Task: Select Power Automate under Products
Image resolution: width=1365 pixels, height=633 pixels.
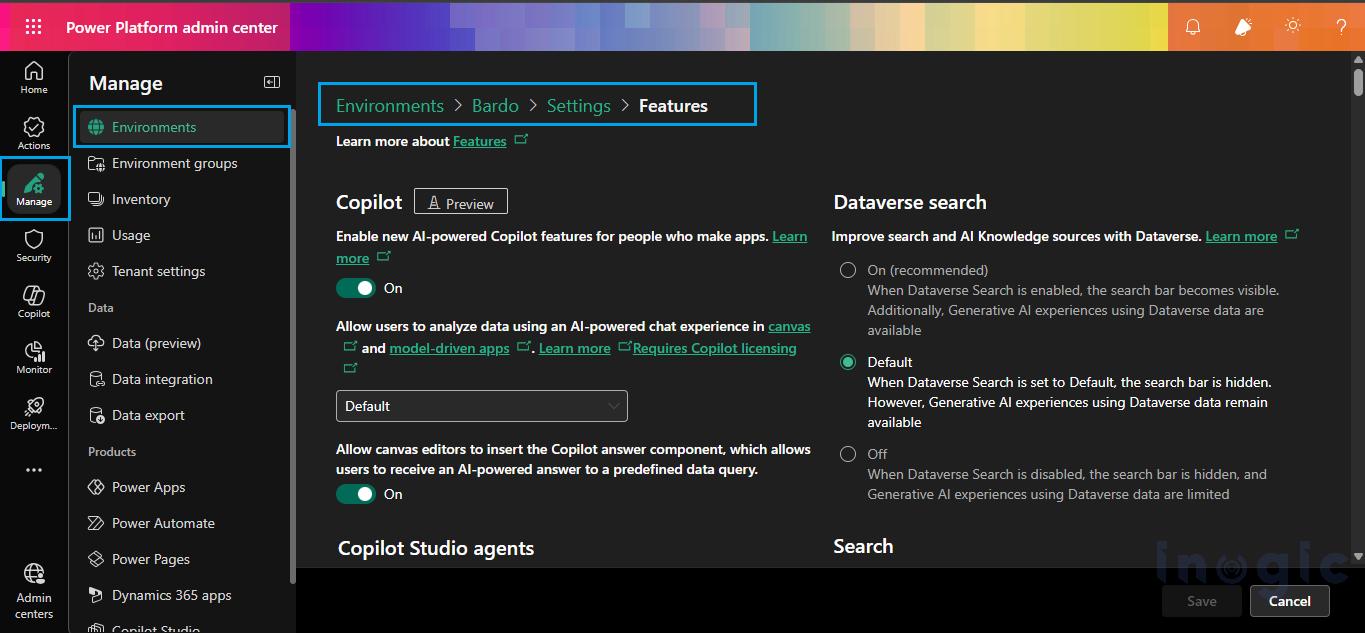Action: 163,522
